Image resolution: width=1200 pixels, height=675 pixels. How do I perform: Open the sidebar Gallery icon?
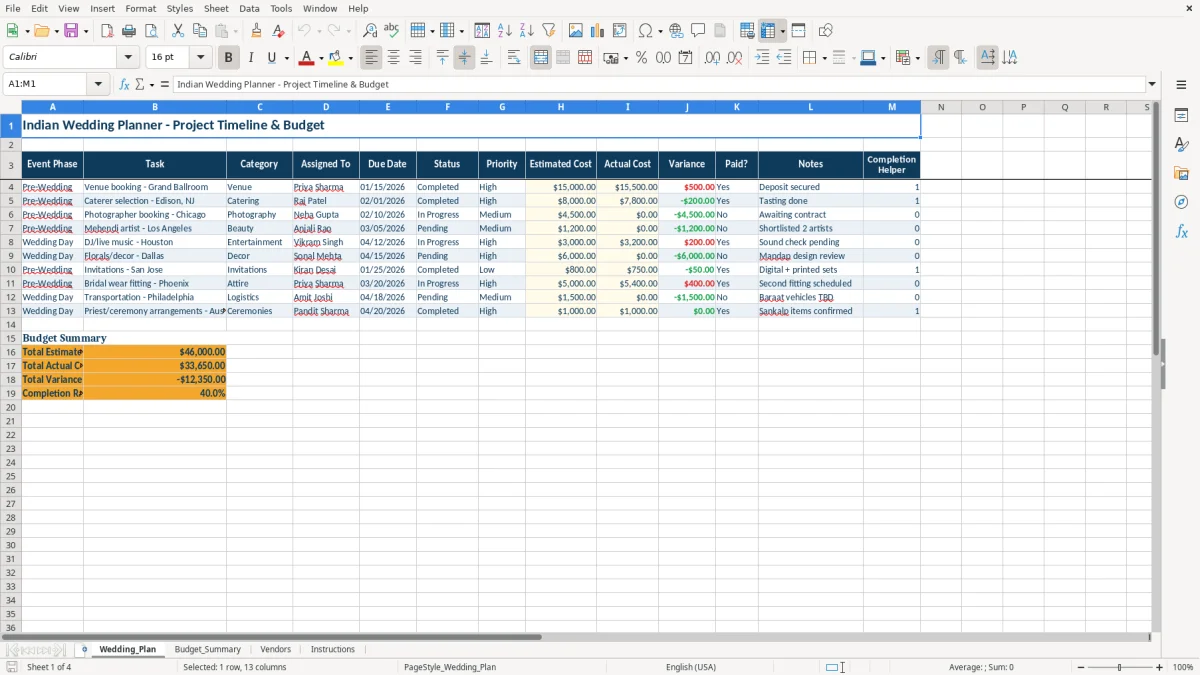(1181, 173)
